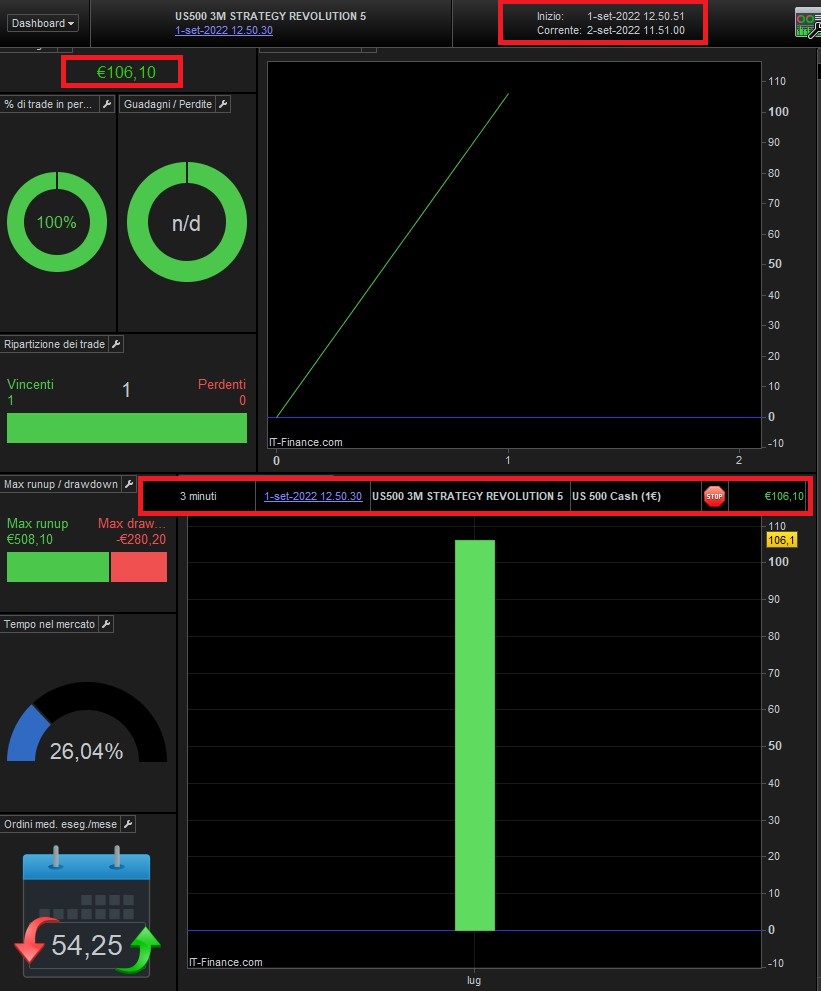Click the green Vincenti trades bar
The height and width of the screenshot is (991, 821).
click(126, 428)
